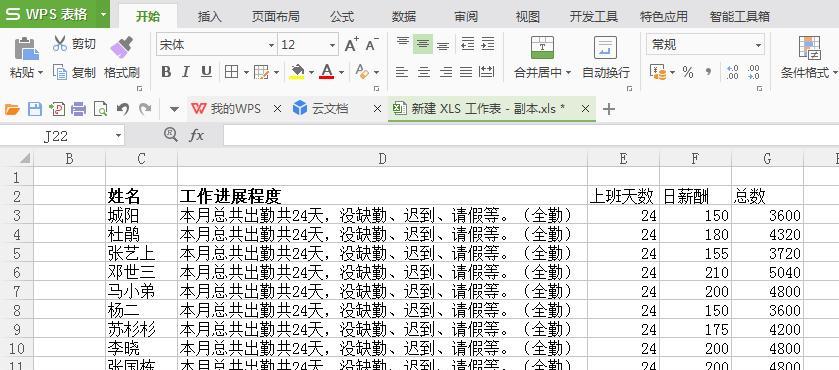Toggle bold formatting
The height and width of the screenshot is (370, 839).
[x=166, y=72]
